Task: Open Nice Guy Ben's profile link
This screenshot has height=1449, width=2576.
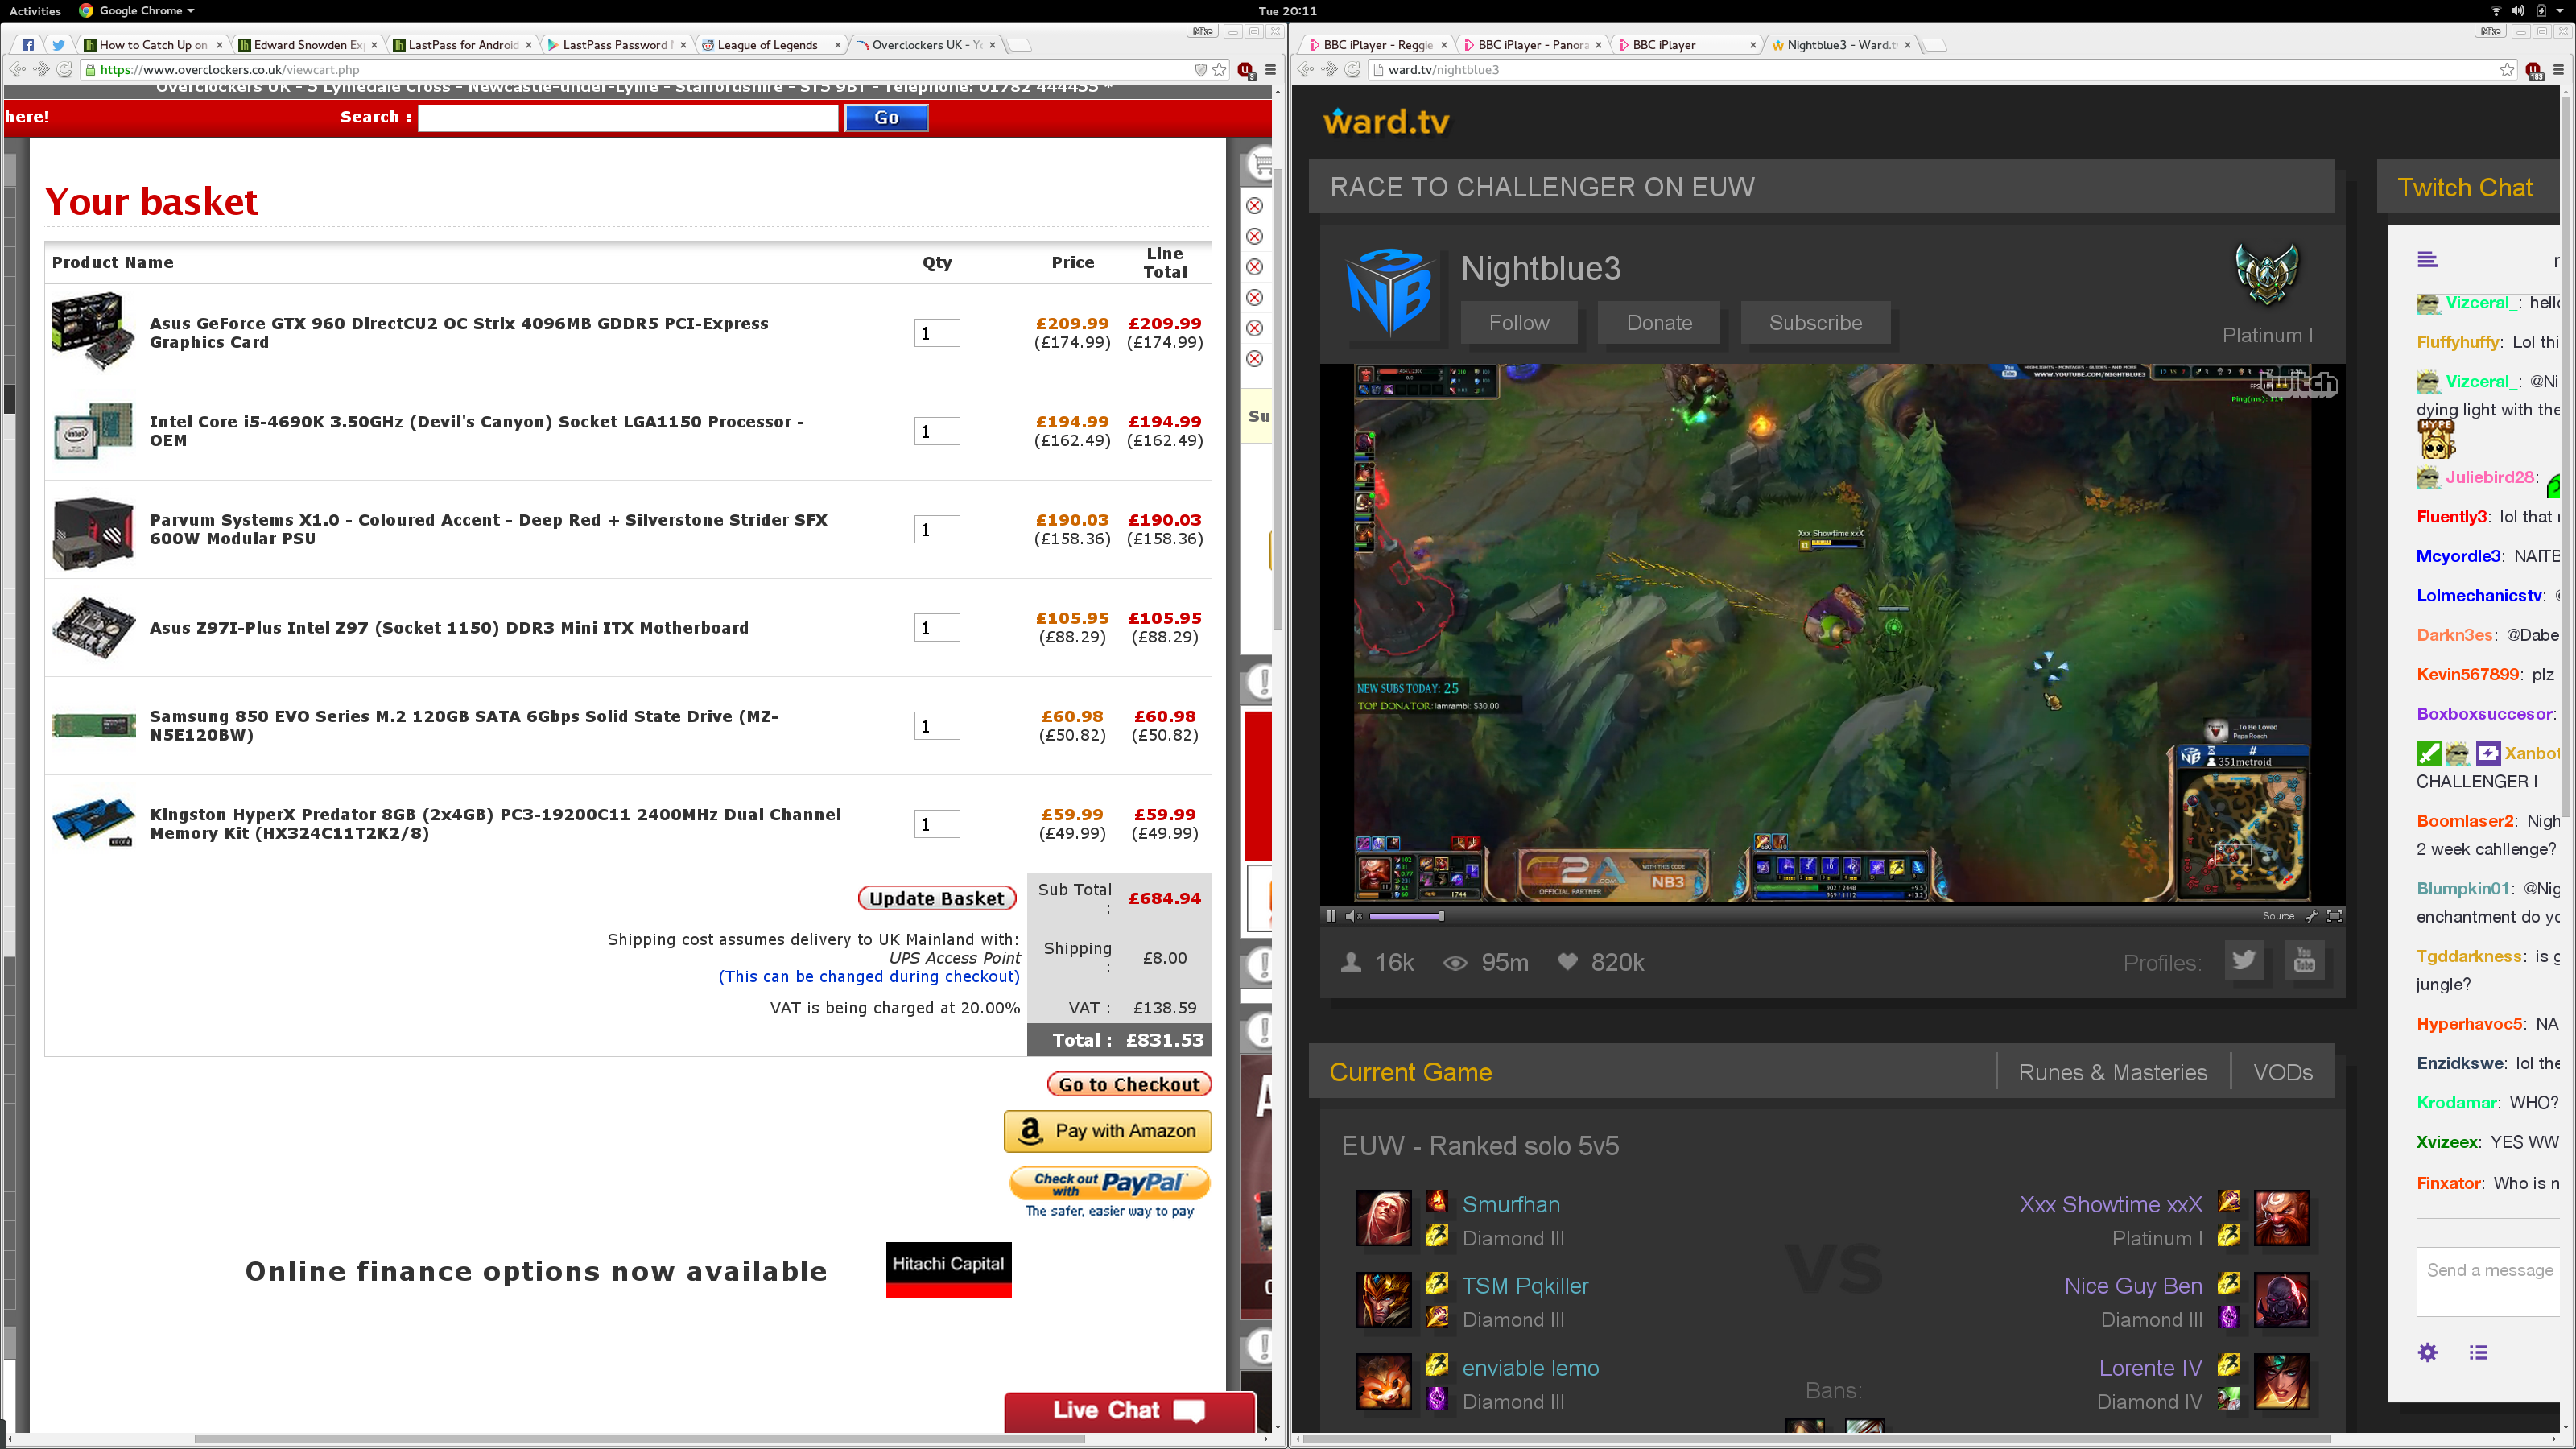Action: click(2133, 1286)
